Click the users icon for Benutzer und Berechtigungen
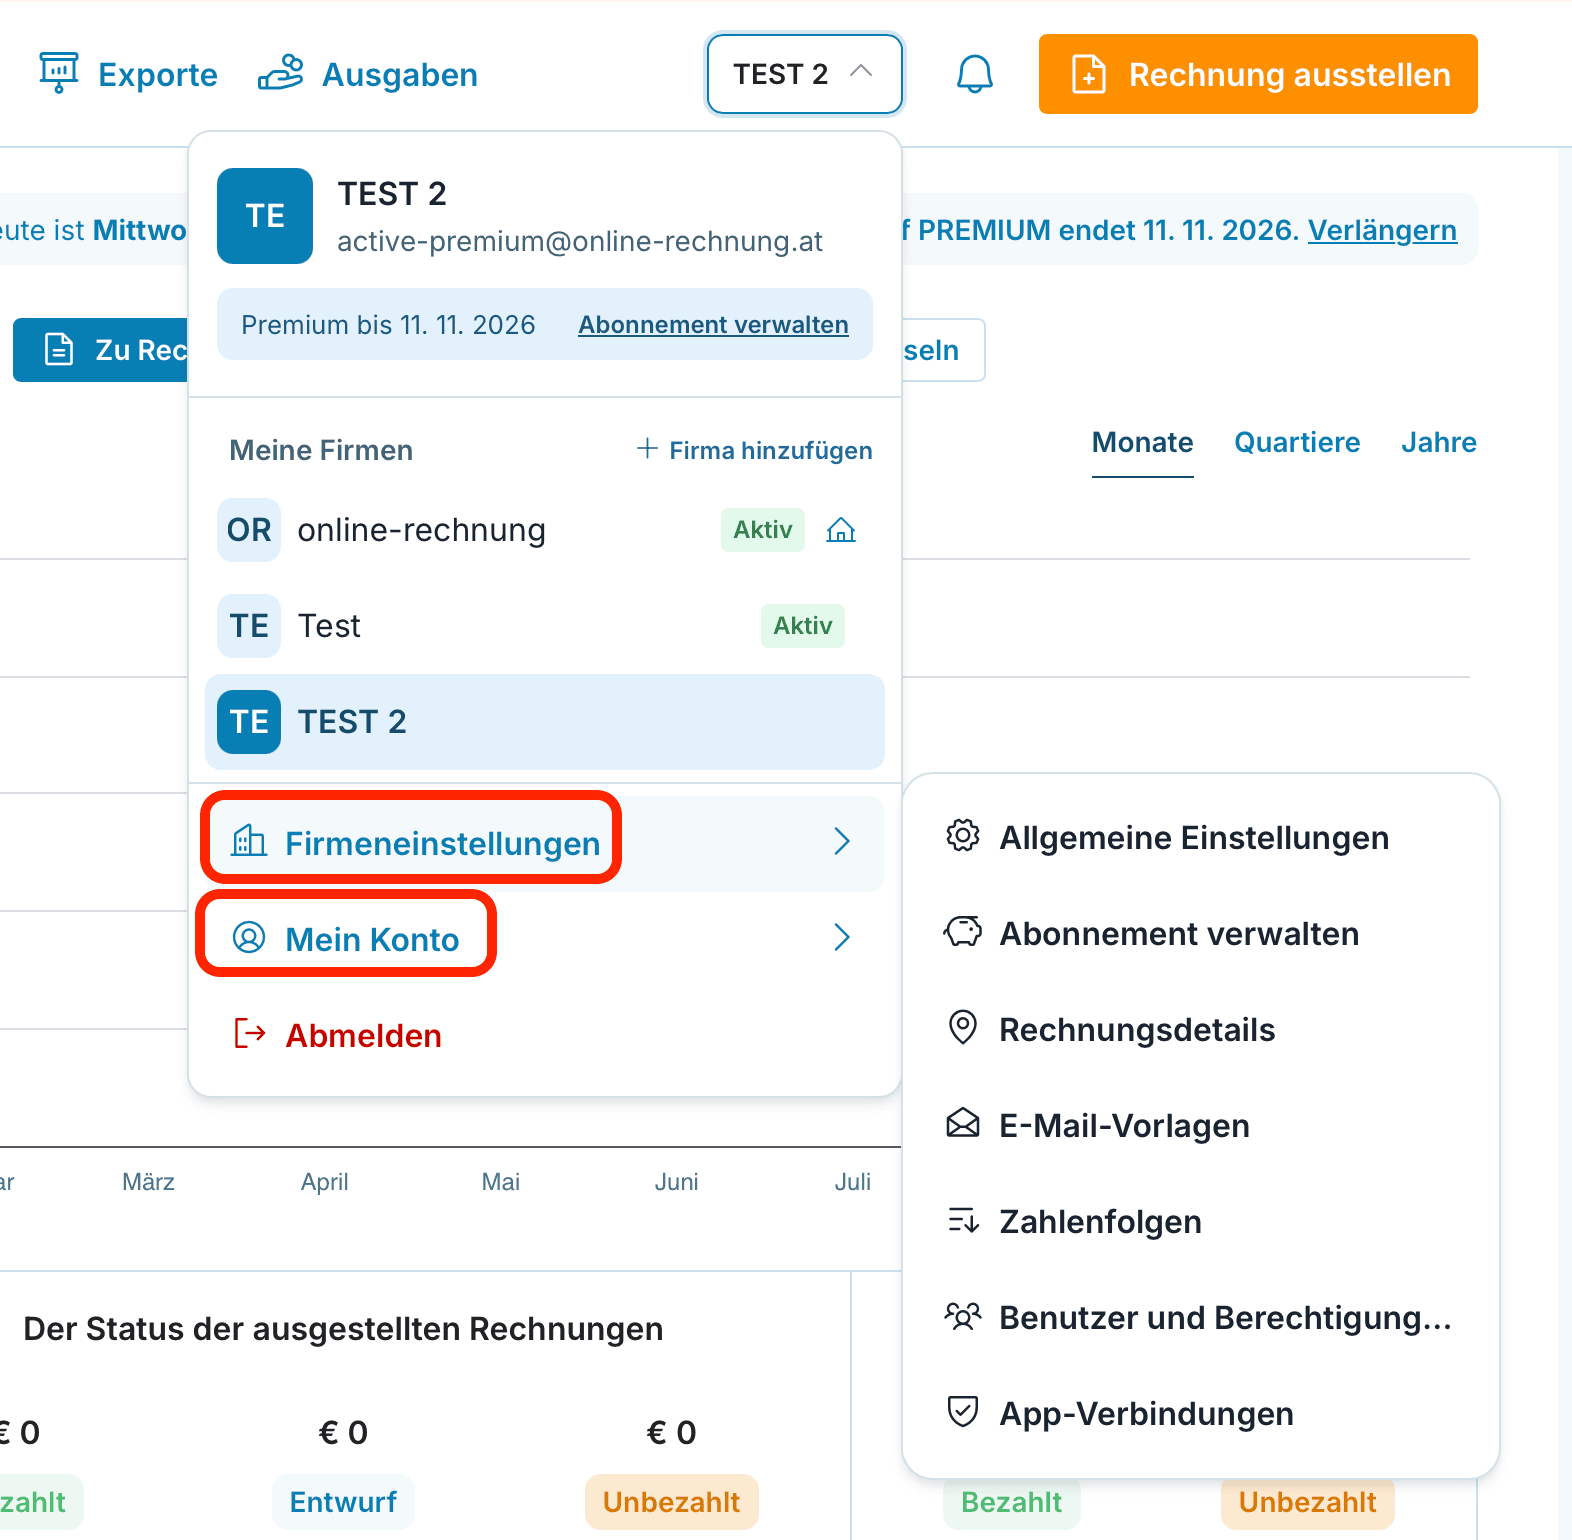 coord(963,1316)
